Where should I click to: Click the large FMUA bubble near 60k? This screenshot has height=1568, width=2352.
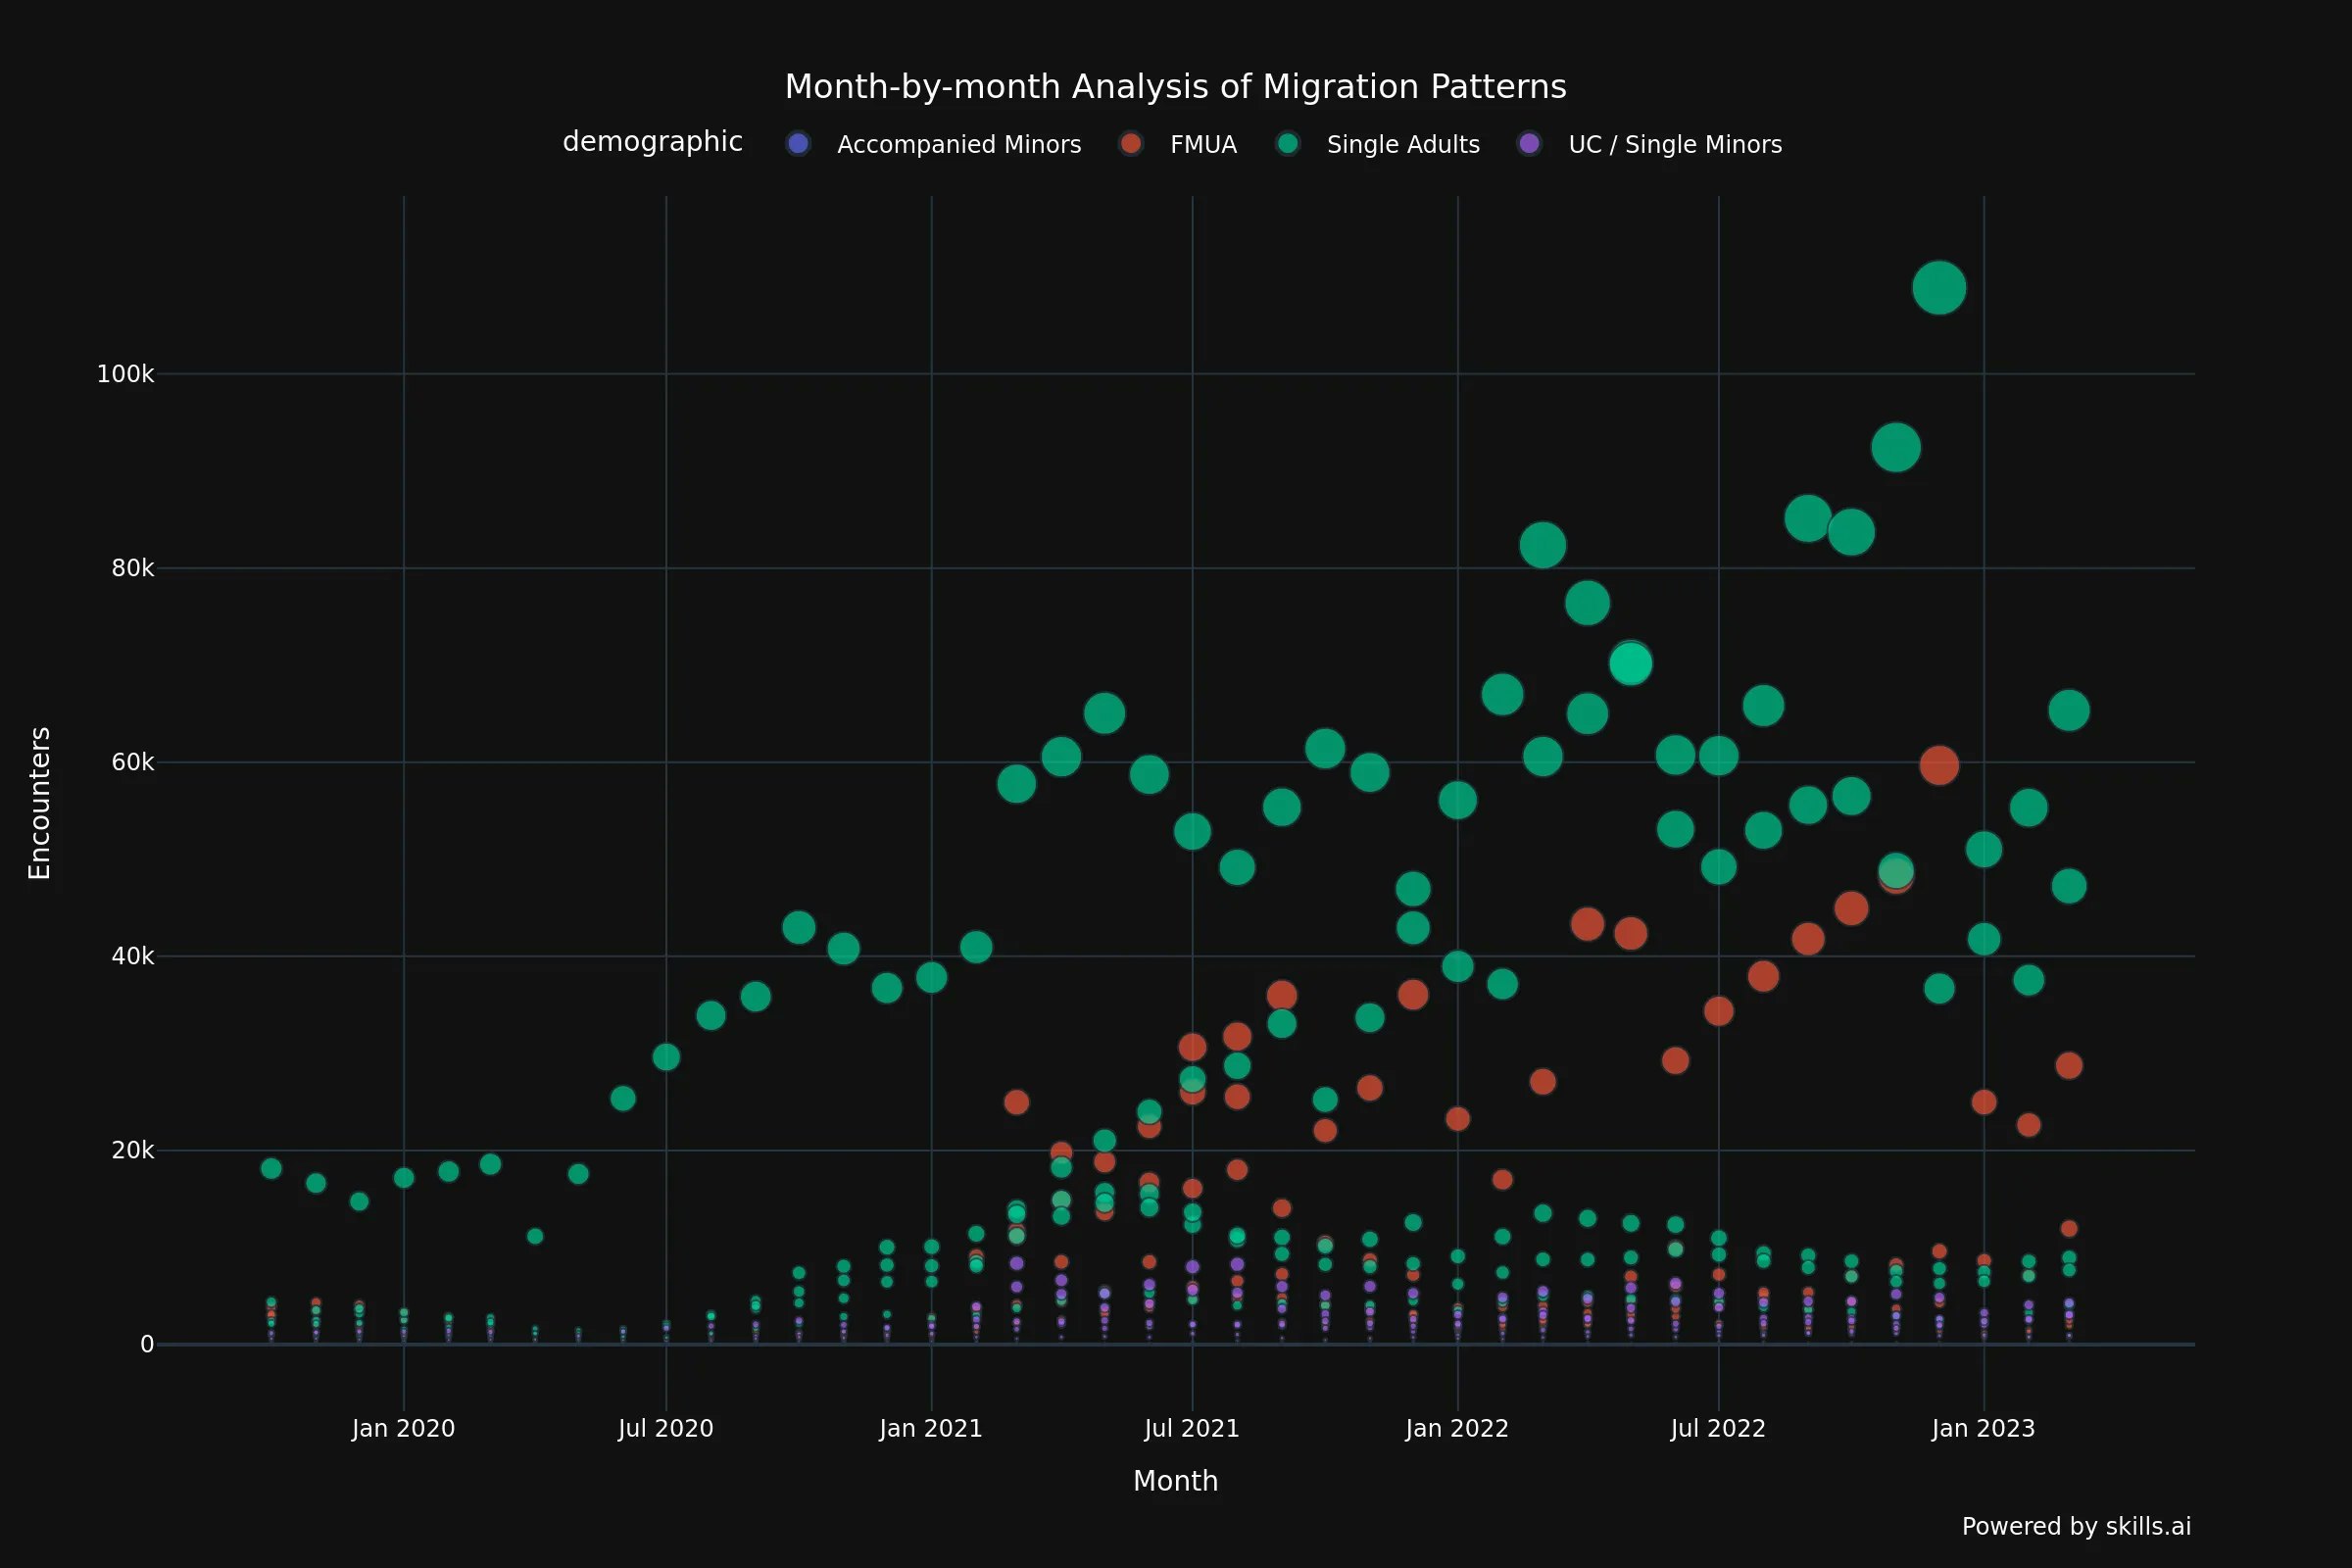pos(1938,766)
